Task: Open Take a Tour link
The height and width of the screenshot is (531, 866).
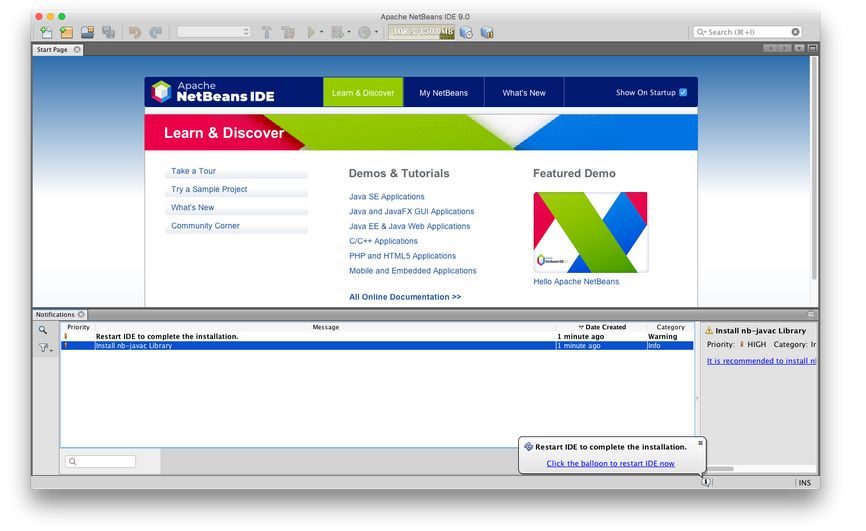Action: coord(193,171)
